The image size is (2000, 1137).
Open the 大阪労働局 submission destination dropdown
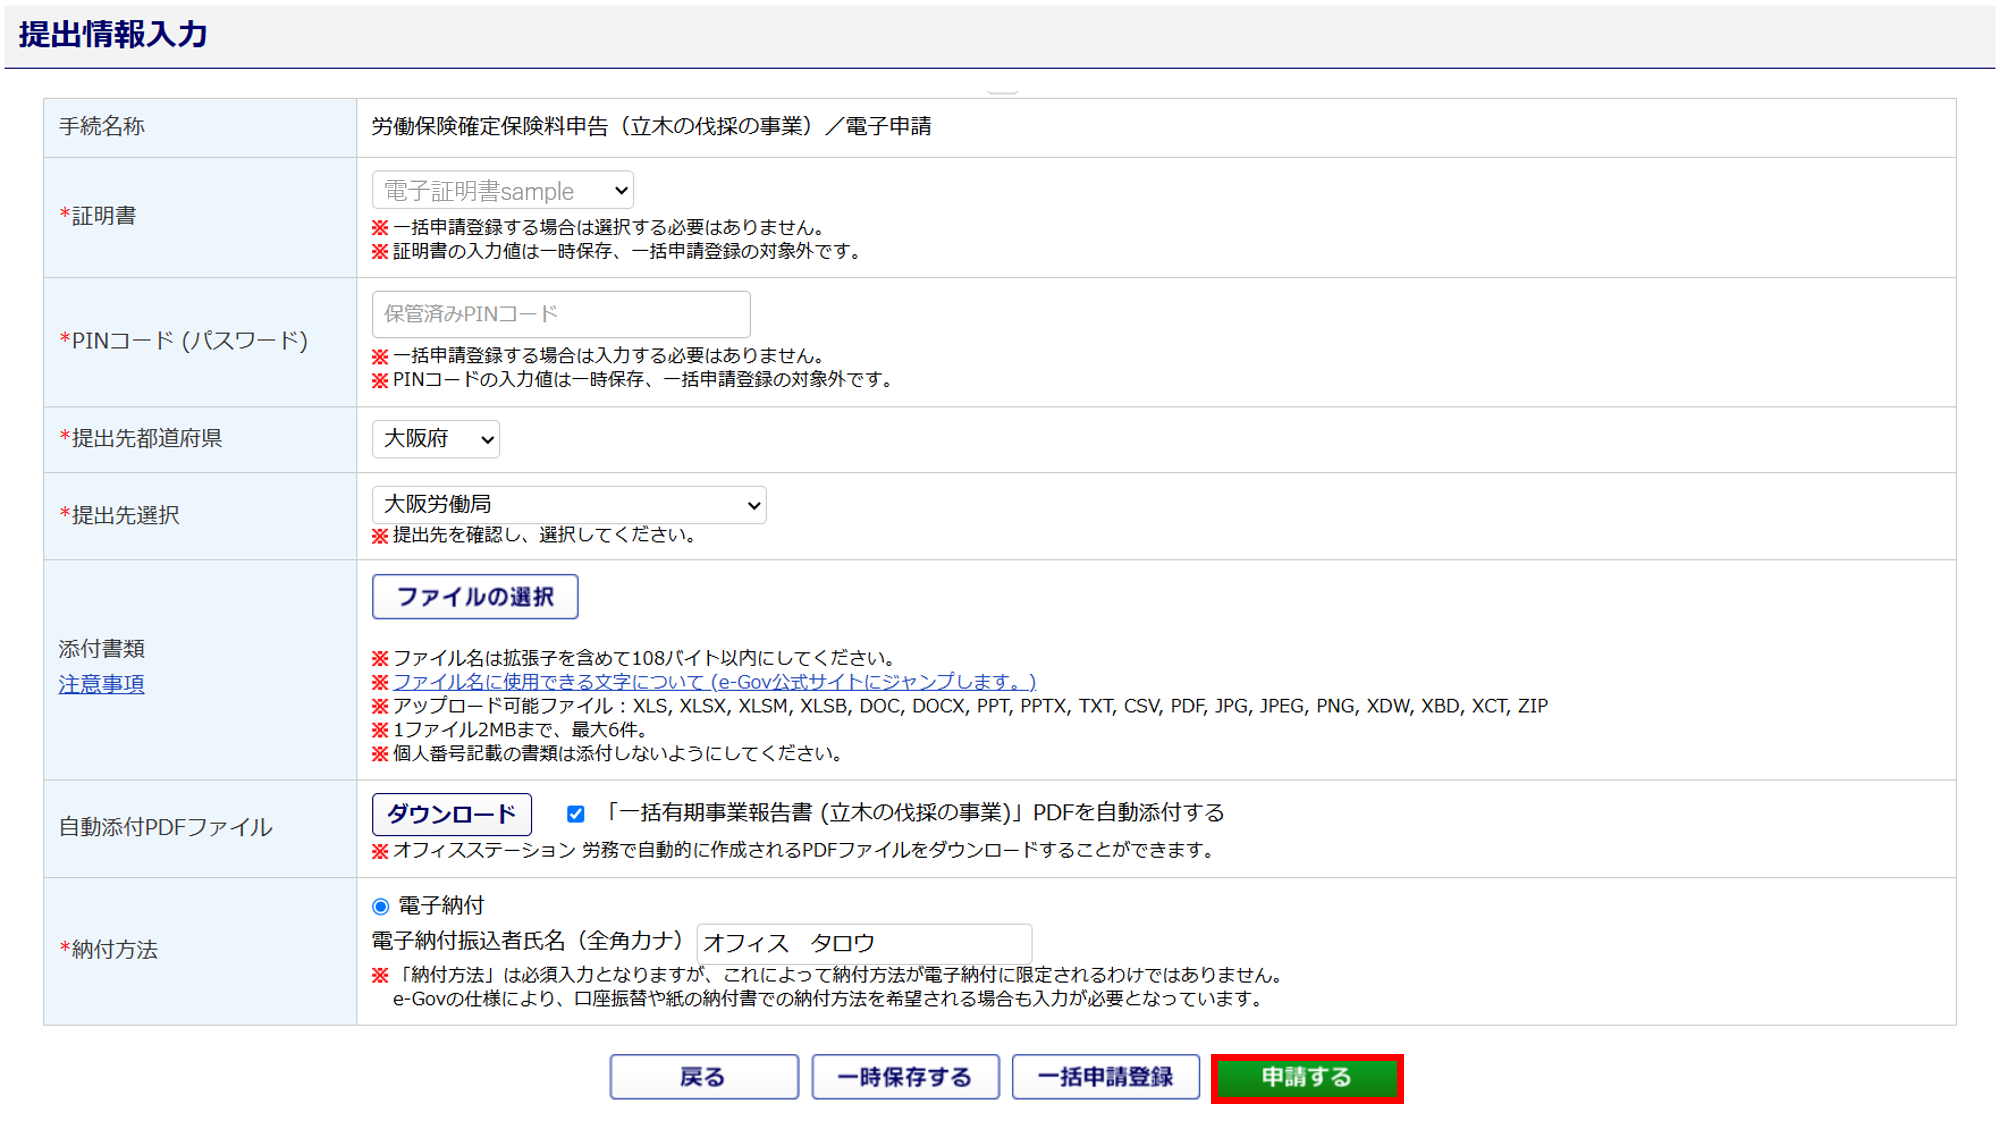[x=568, y=505]
